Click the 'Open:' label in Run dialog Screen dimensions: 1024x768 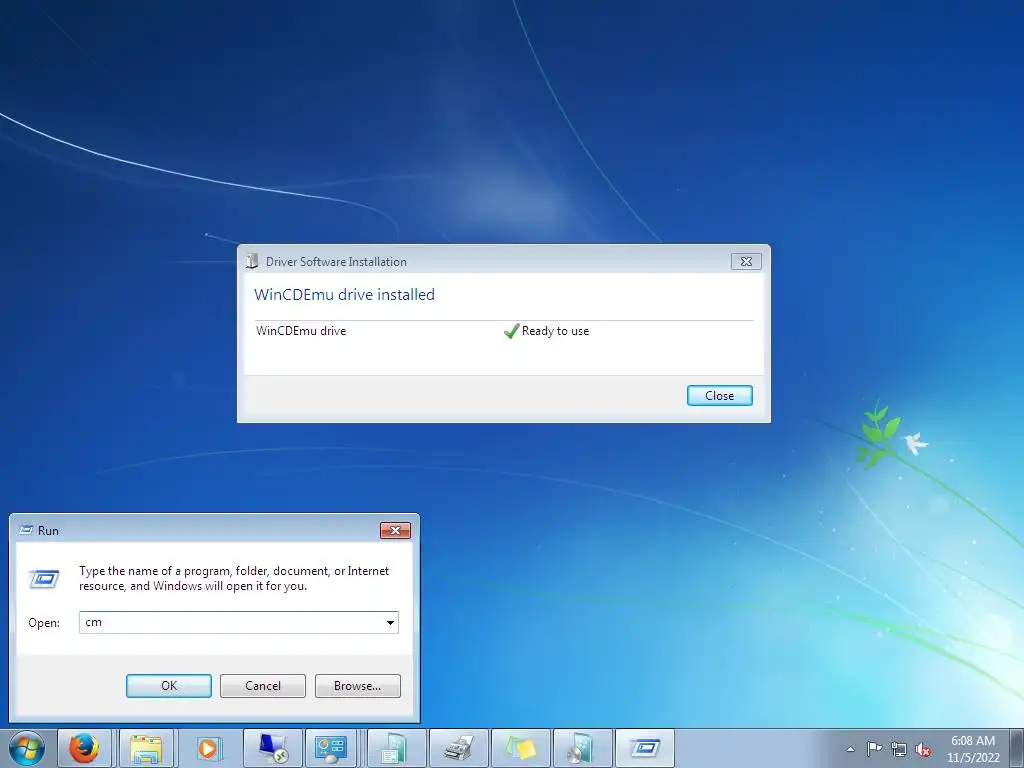(44, 623)
